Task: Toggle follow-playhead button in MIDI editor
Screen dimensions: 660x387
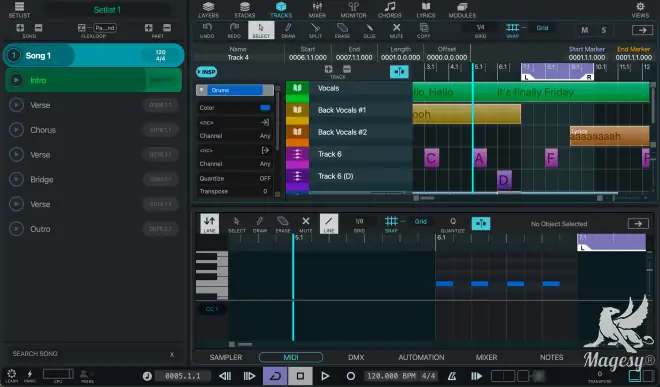Action: (x=481, y=224)
